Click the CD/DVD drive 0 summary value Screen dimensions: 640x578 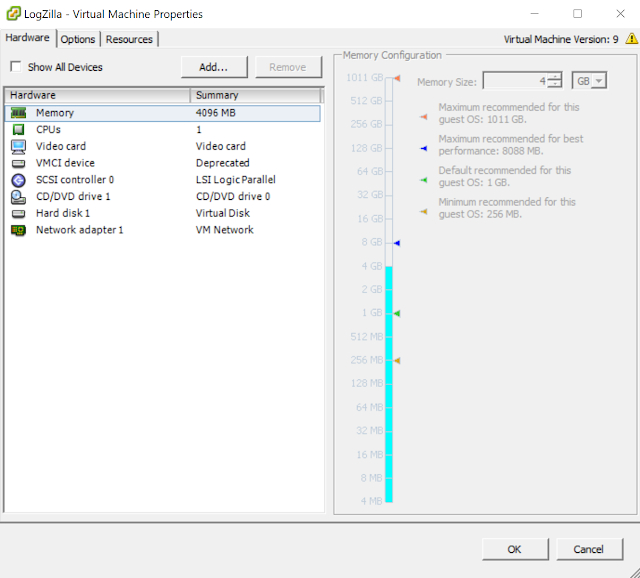pos(233,197)
